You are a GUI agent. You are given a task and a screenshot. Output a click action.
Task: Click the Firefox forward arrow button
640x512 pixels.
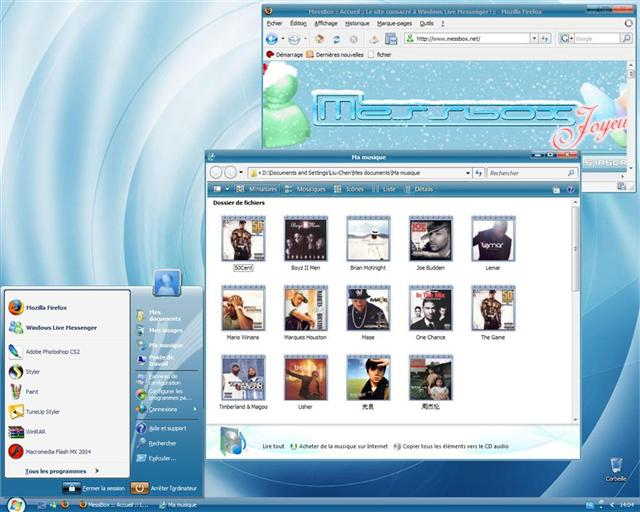pos(294,39)
